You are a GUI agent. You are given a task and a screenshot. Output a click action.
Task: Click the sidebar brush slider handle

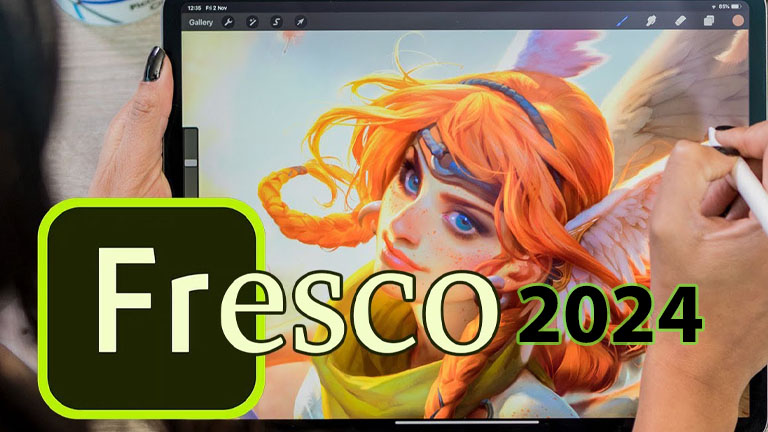(191, 163)
